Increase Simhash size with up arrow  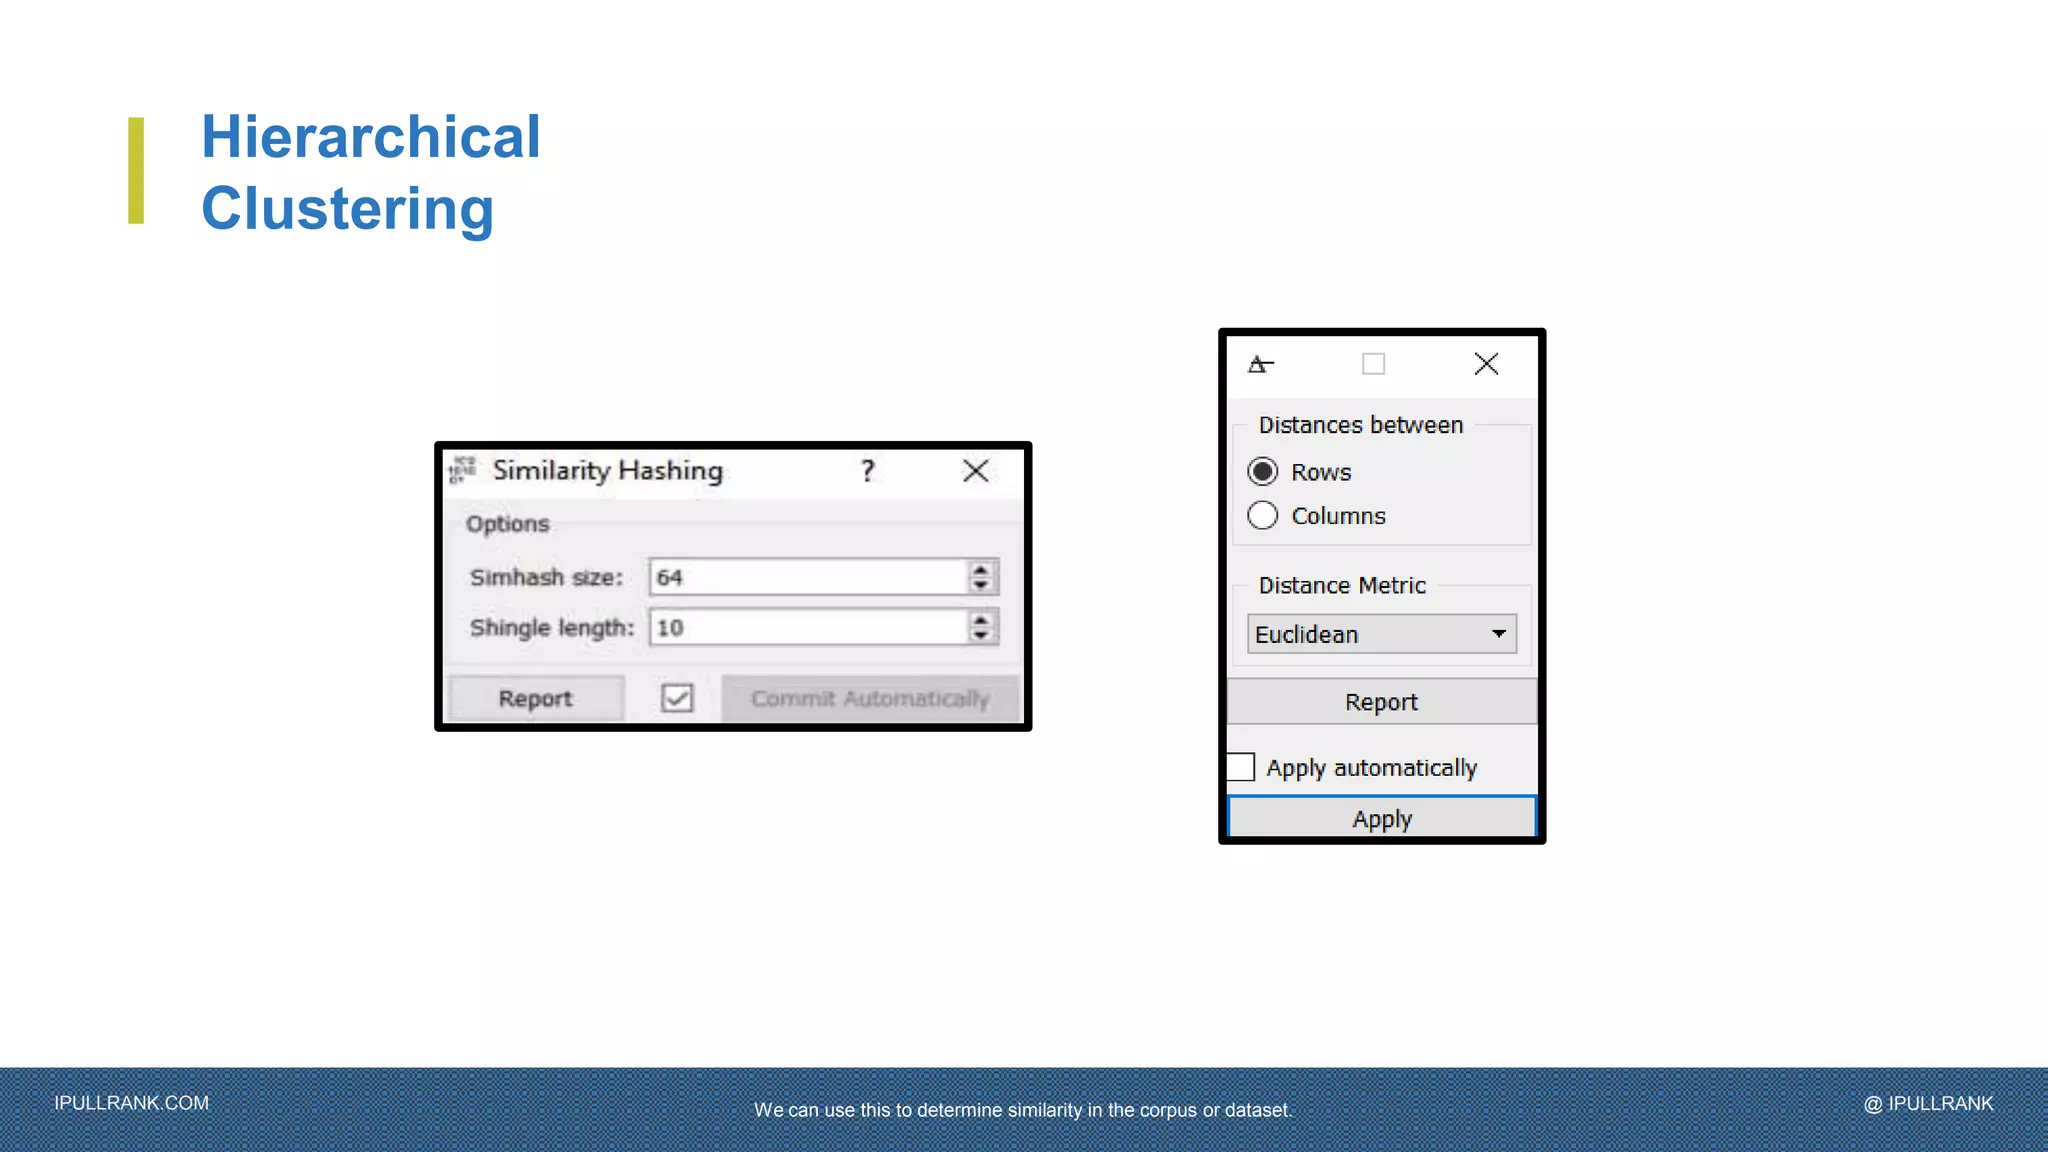click(x=981, y=569)
